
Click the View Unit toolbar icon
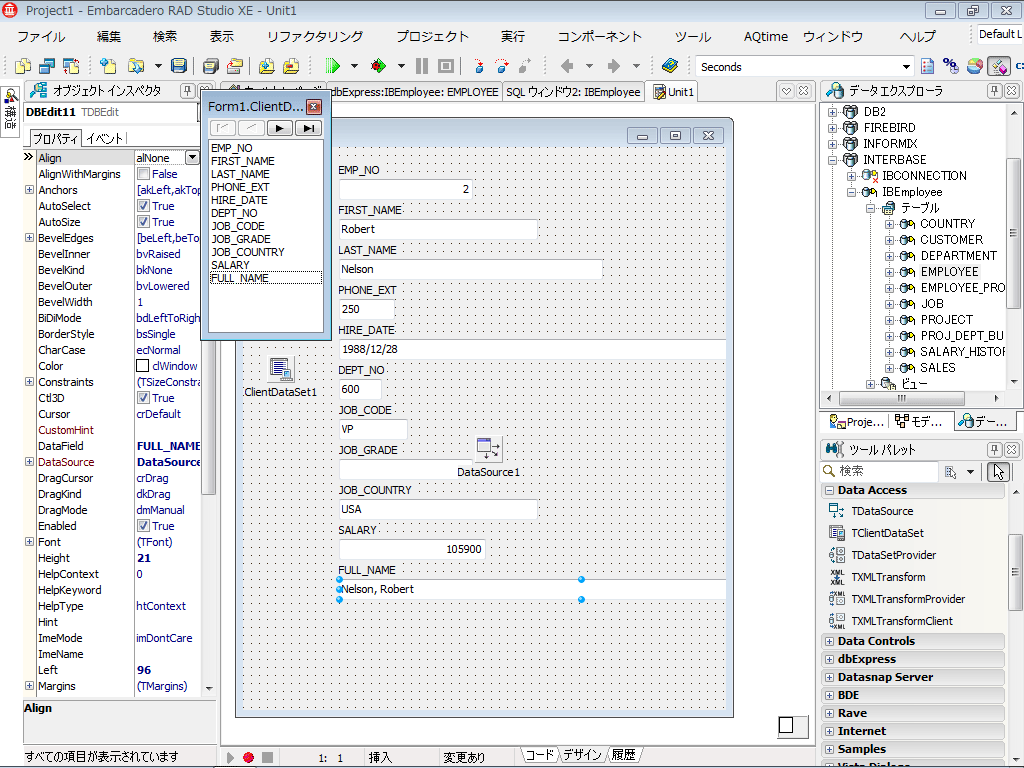click(x=23, y=66)
